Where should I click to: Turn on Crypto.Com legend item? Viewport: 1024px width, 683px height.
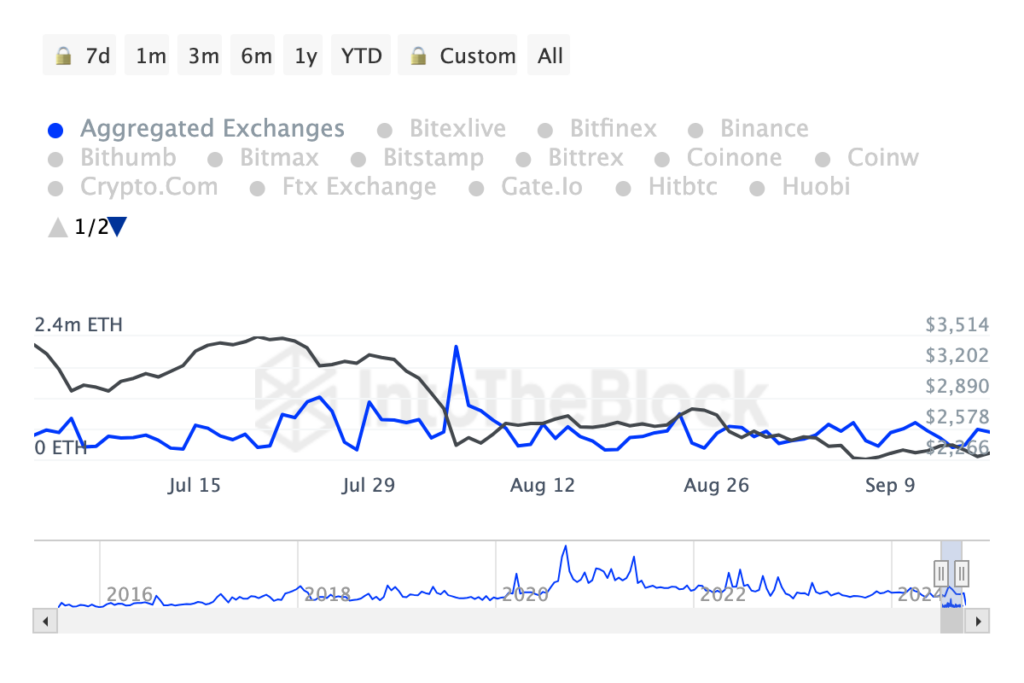[x=133, y=187]
